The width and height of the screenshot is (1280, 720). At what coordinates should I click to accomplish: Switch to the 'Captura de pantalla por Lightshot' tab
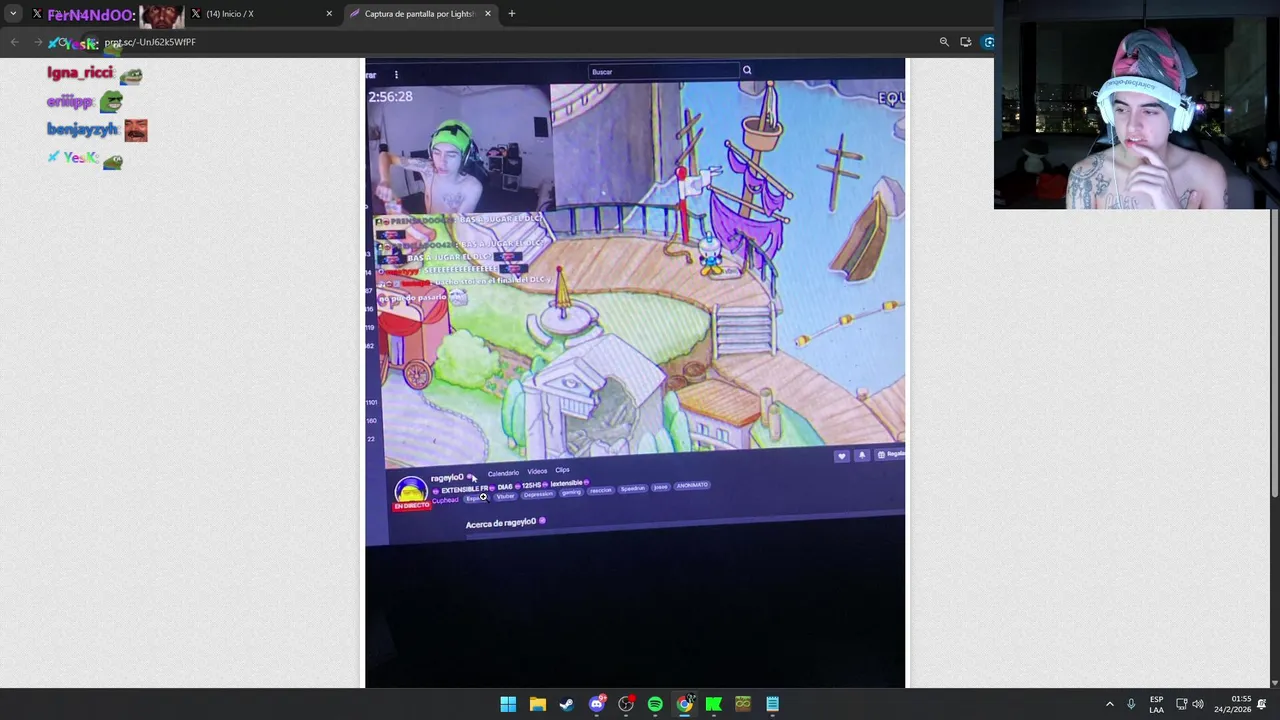point(420,14)
